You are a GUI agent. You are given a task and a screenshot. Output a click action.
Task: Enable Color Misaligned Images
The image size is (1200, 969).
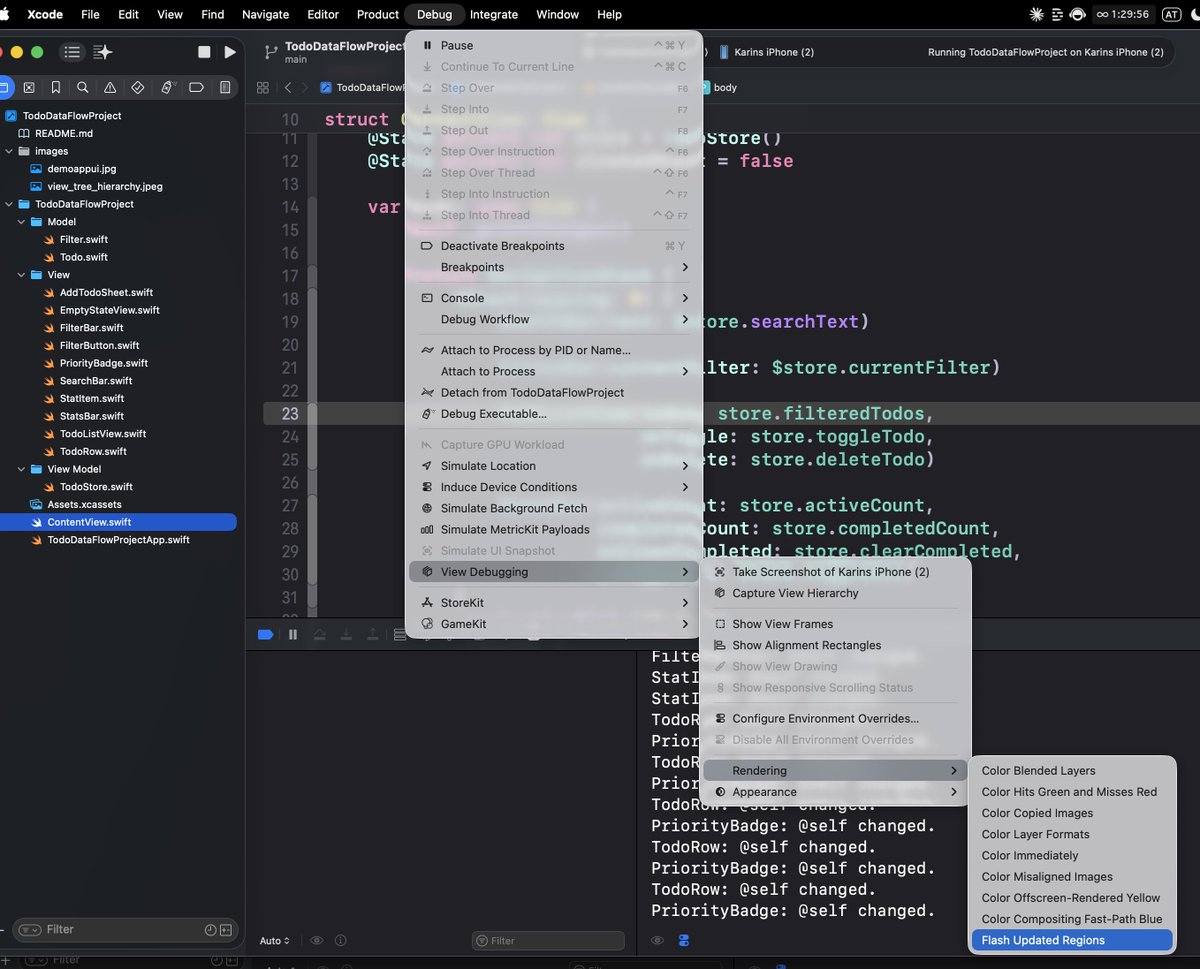tap(1071, 877)
